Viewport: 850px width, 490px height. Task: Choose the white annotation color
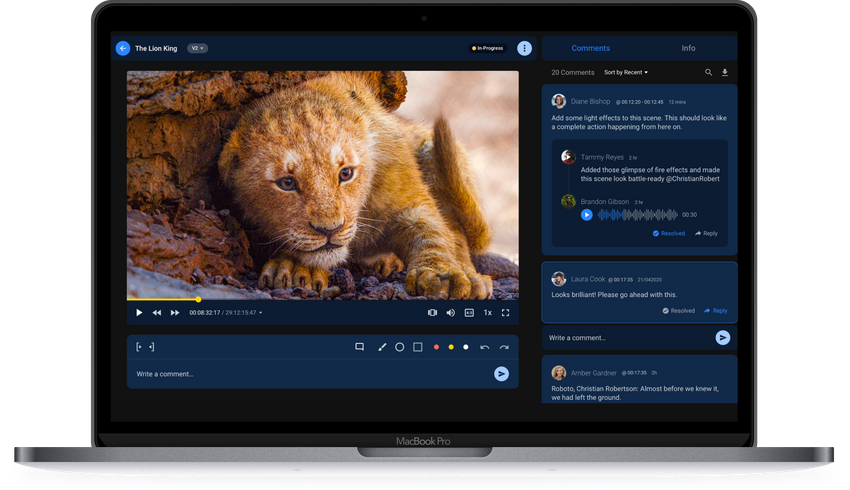(x=466, y=347)
